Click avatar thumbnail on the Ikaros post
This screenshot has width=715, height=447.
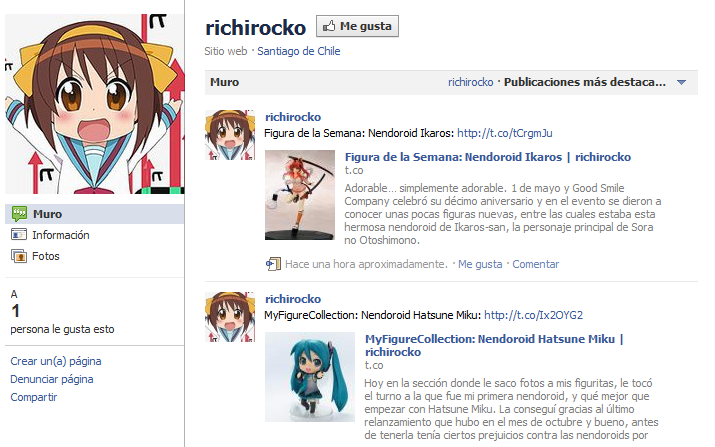point(230,135)
